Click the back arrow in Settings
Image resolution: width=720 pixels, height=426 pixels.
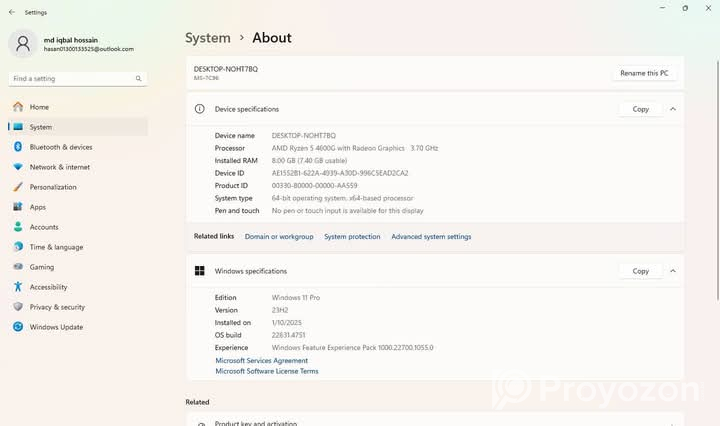coord(12,12)
